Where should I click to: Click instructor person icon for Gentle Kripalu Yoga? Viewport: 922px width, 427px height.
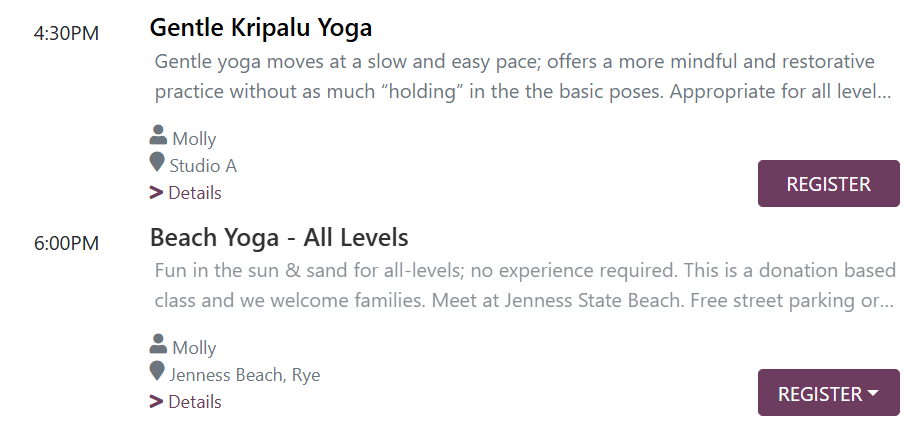(158, 136)
